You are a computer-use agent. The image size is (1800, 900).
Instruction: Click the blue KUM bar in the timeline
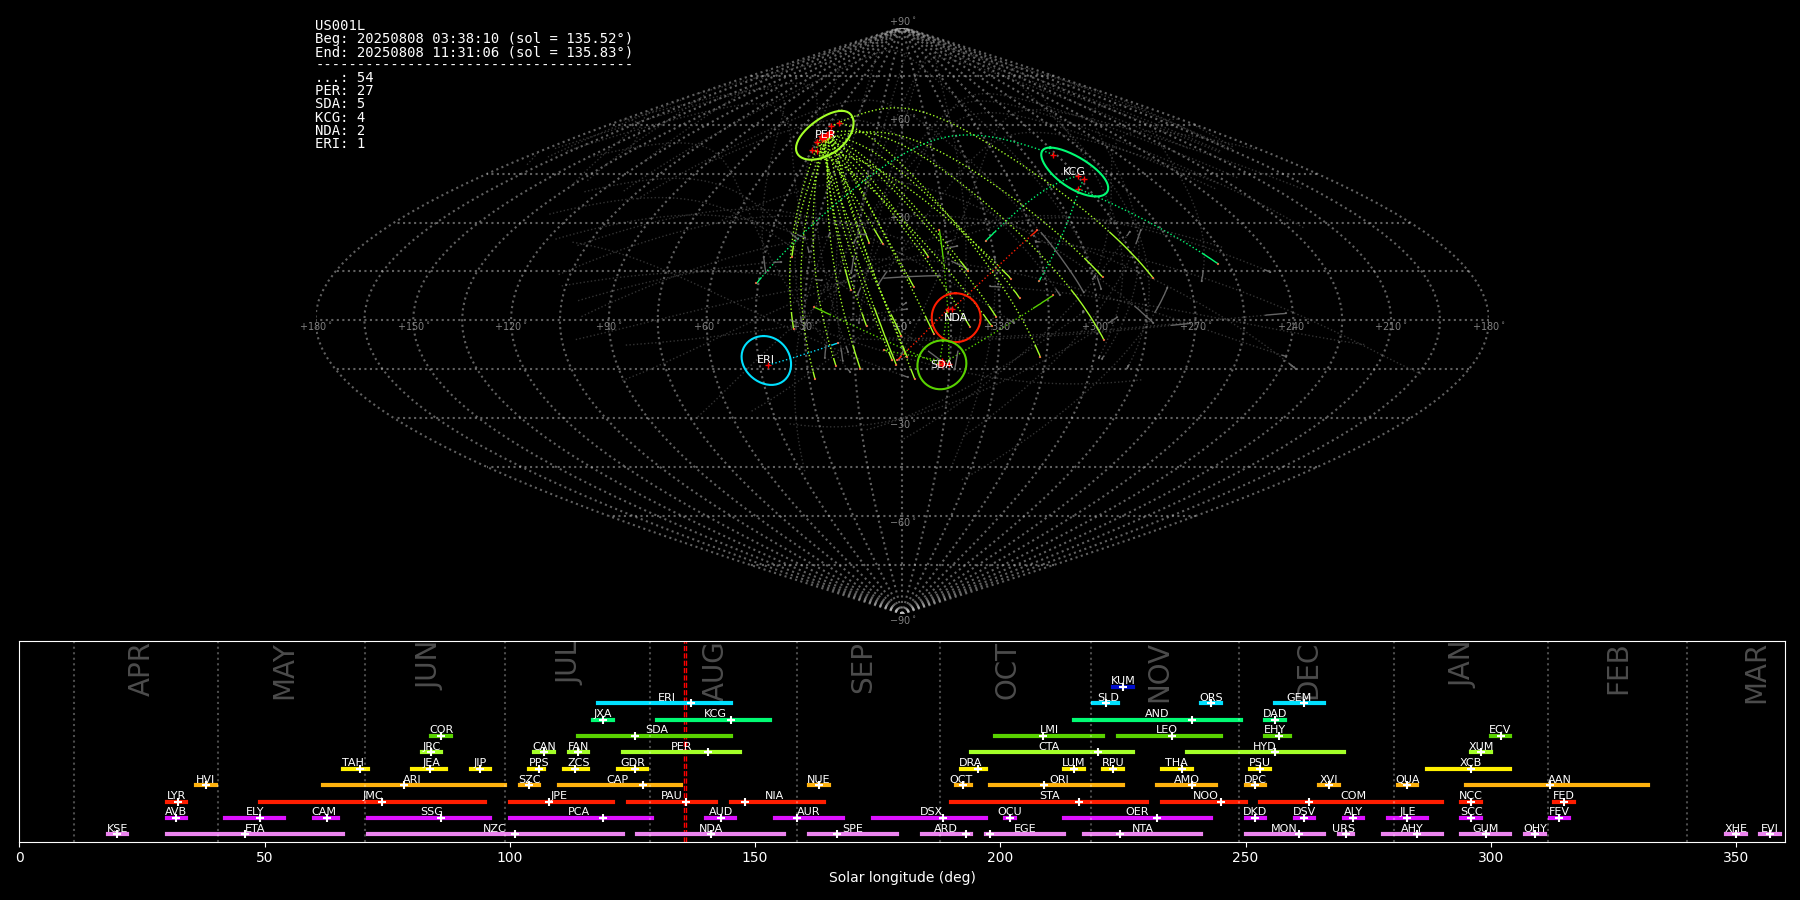1123,687
